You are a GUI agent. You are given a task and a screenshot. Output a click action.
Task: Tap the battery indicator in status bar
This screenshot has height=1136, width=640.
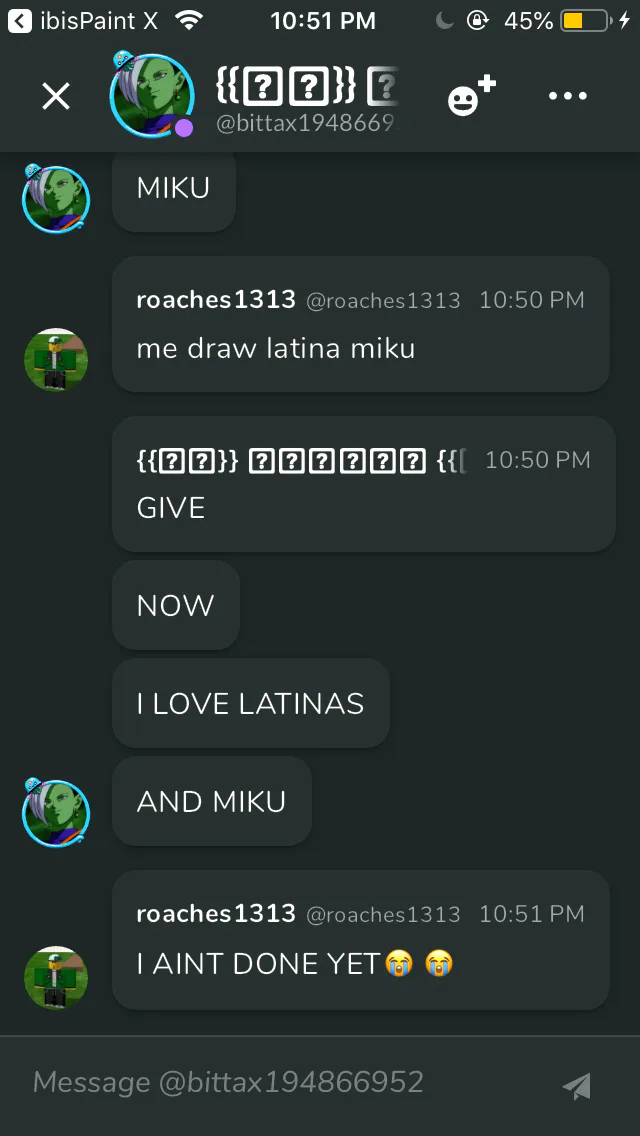coord(585,21)
